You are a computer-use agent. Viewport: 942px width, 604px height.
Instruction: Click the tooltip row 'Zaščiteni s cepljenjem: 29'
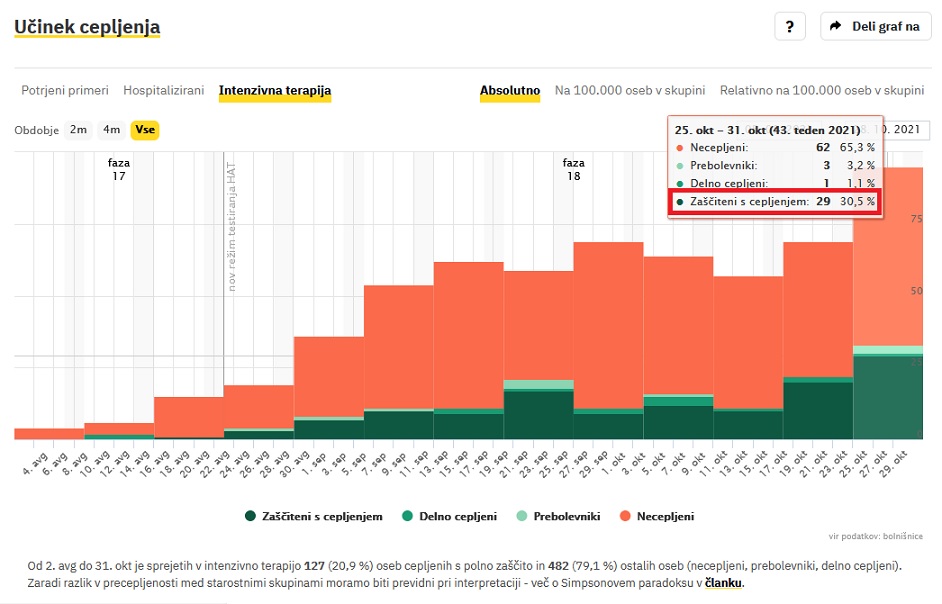[x=775, y=201]
